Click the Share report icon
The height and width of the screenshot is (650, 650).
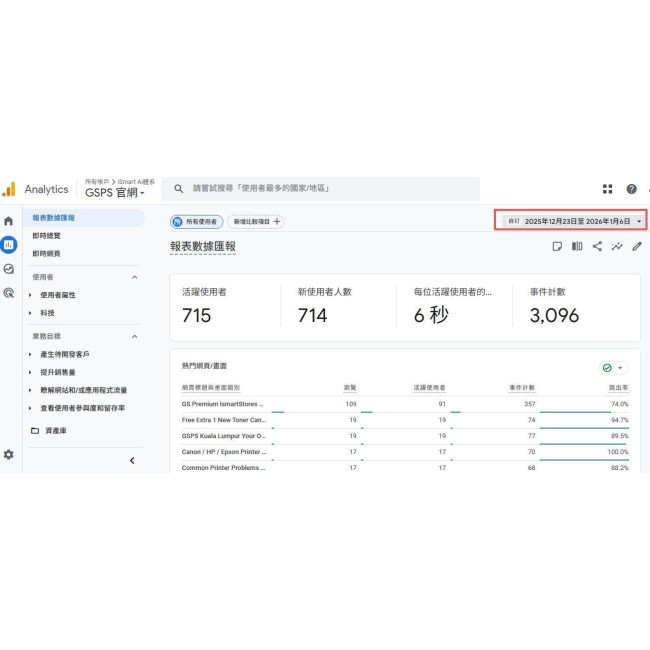click(x=597, y=246)
